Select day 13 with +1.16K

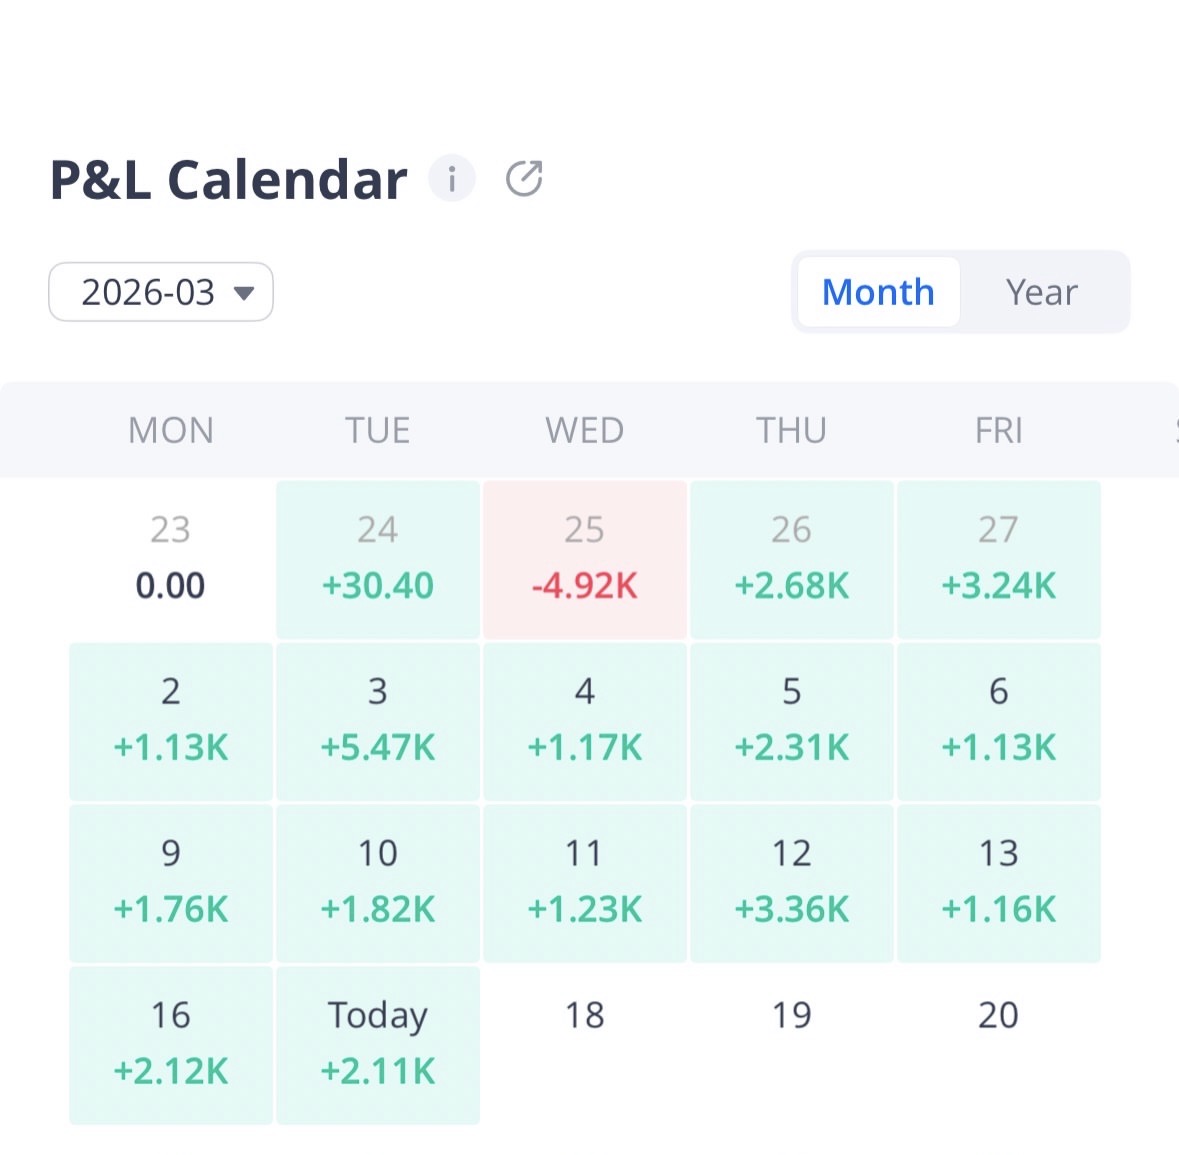tap(999, 884)
